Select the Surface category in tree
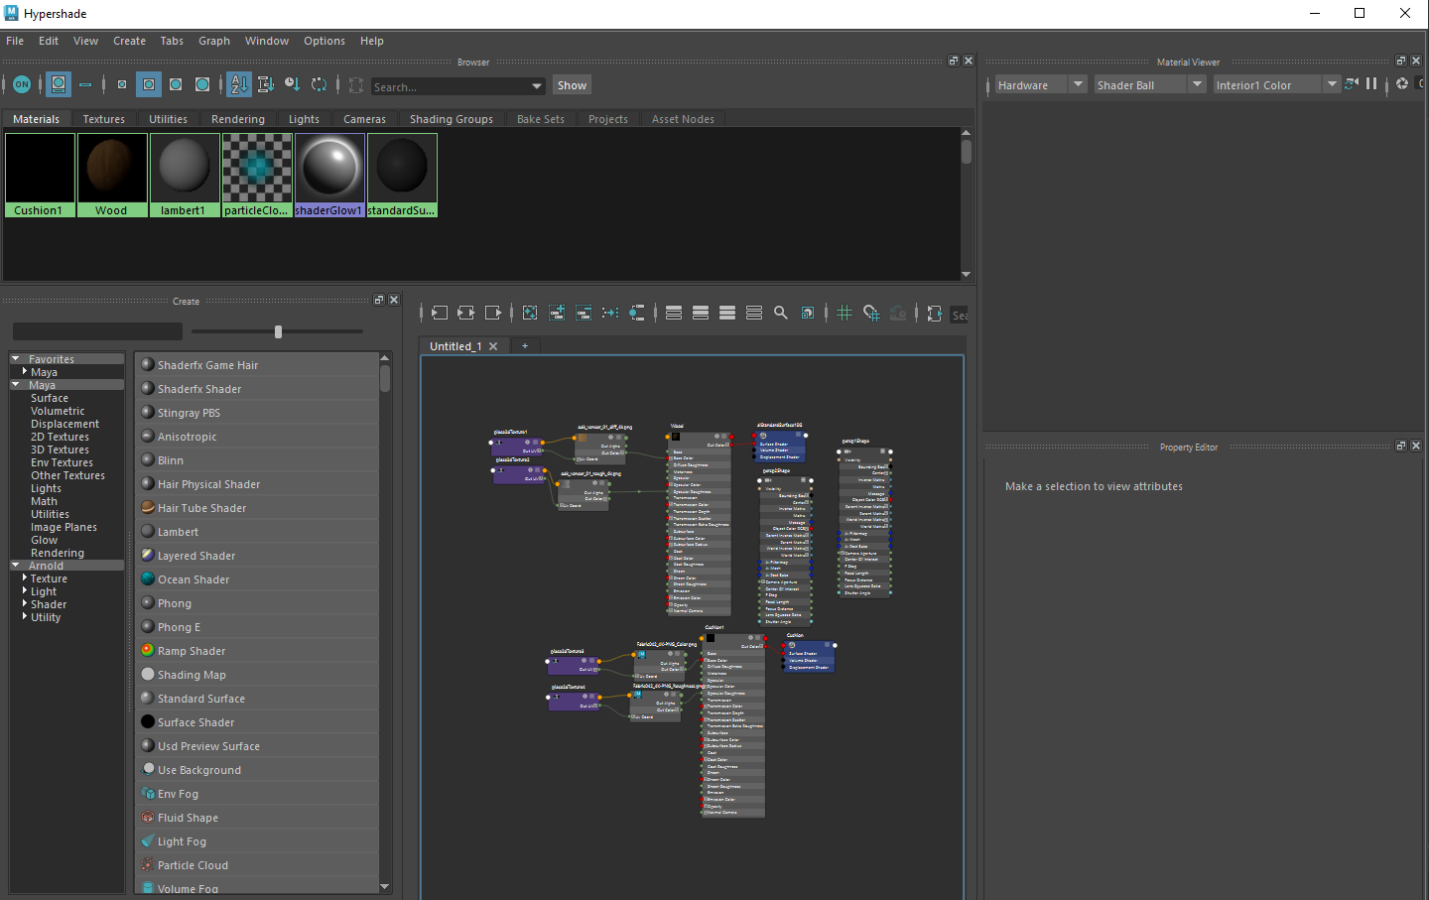1429x900 pixels. point(49,398)
